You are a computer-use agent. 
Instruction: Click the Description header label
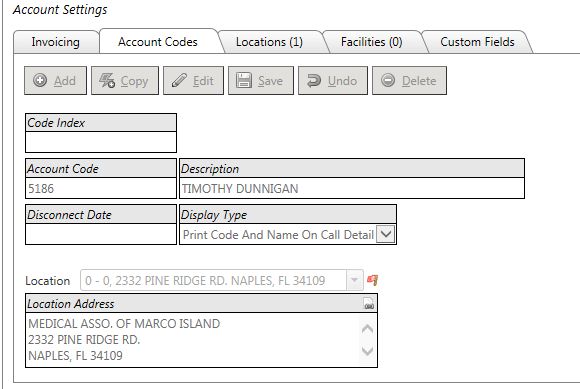(x=210, y=169)
